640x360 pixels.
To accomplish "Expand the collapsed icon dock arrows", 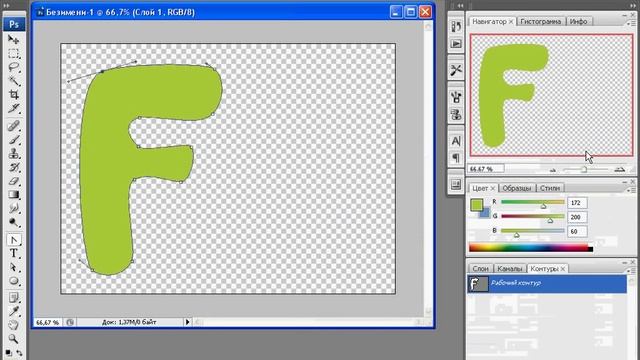I will click(x=460, y=6).
